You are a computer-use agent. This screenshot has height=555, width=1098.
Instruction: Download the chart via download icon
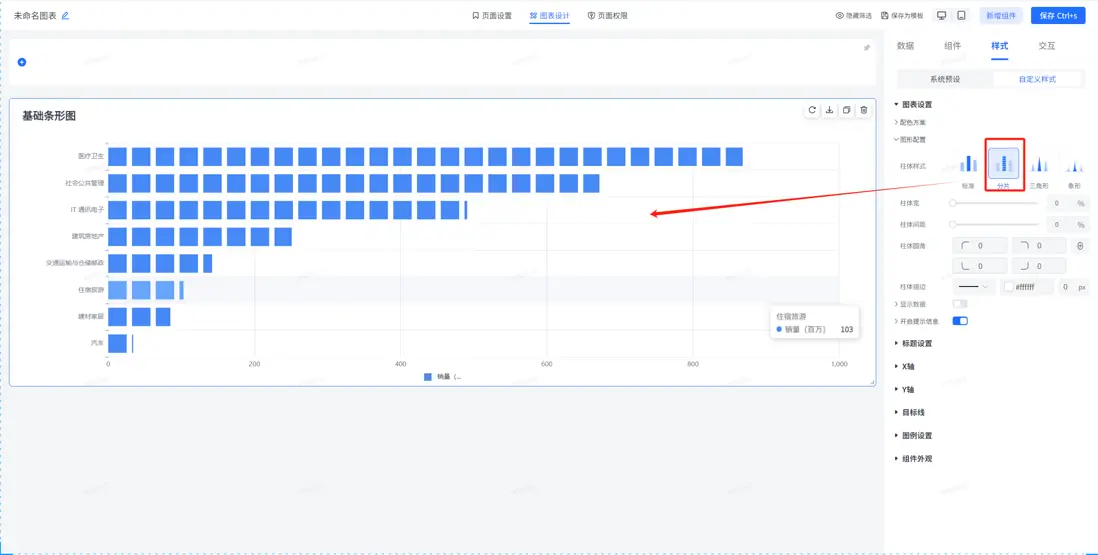829,110
